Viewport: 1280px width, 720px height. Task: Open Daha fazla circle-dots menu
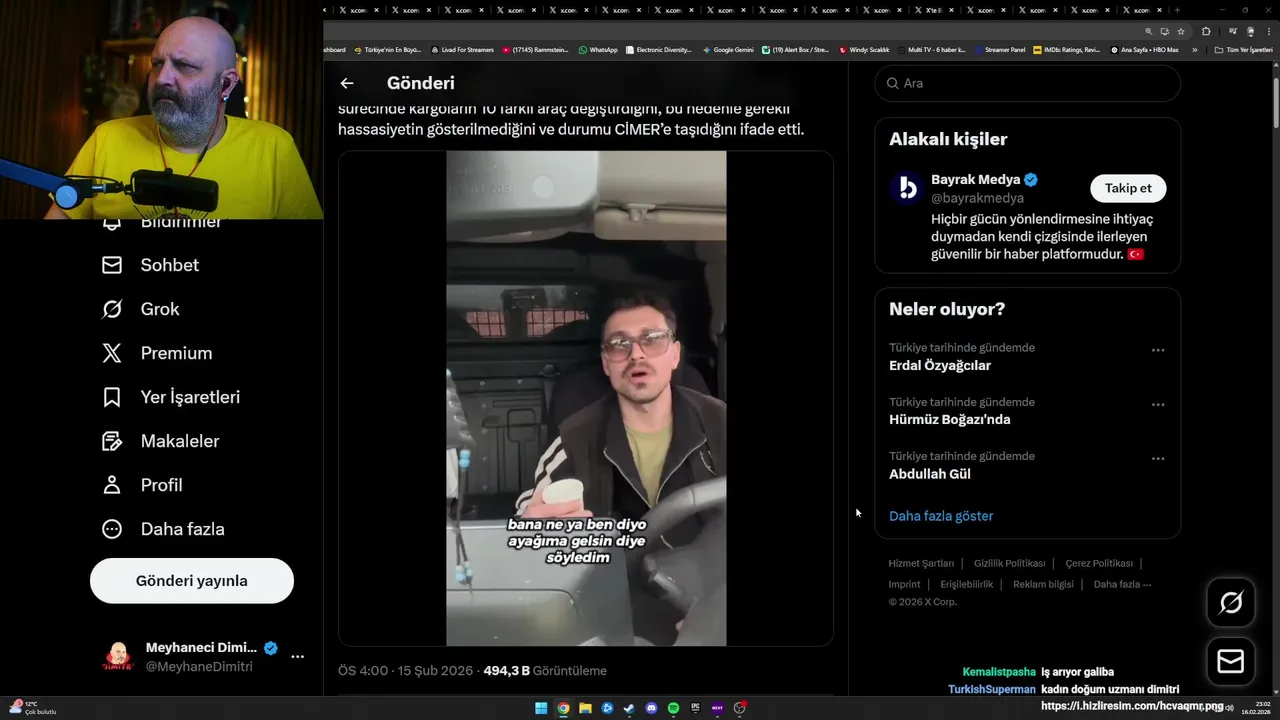point(163,529)
